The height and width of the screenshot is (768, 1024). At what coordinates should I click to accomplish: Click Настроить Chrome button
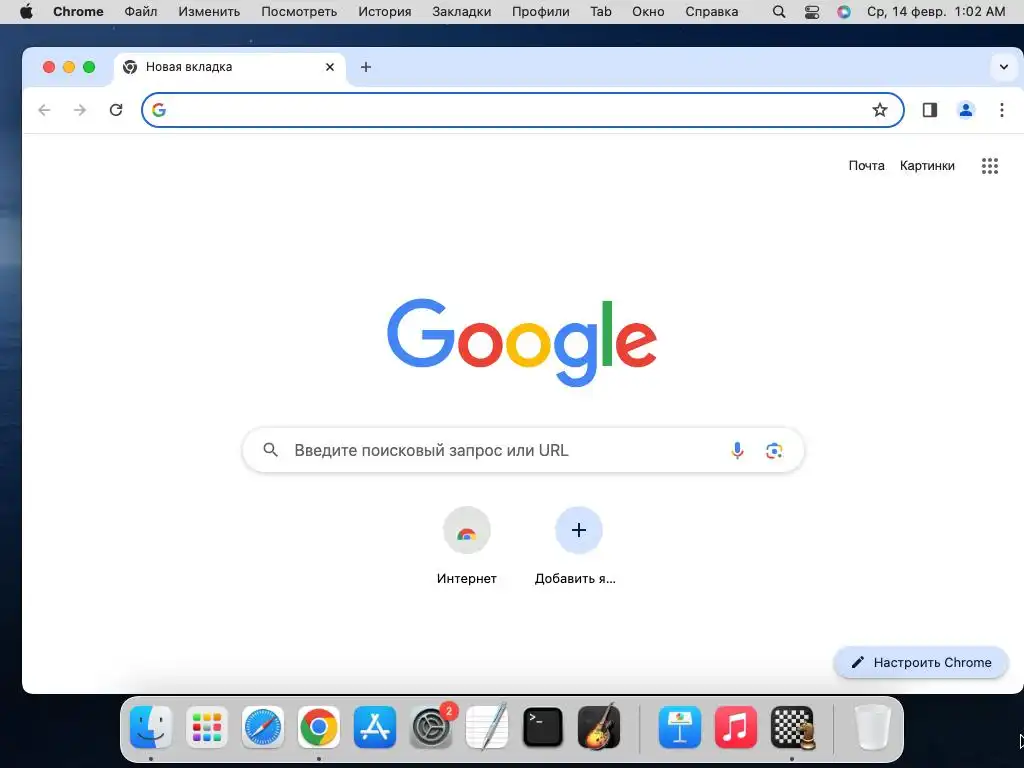[921, 662]
